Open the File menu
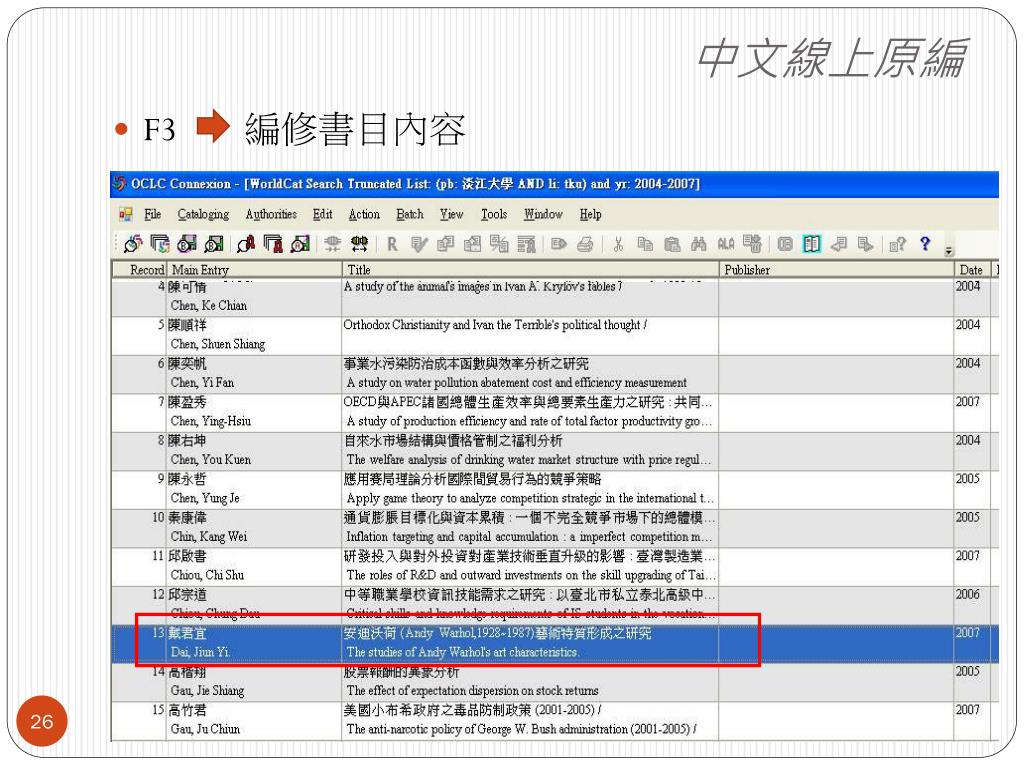1024x768 pixels. (x=153, y=214)
